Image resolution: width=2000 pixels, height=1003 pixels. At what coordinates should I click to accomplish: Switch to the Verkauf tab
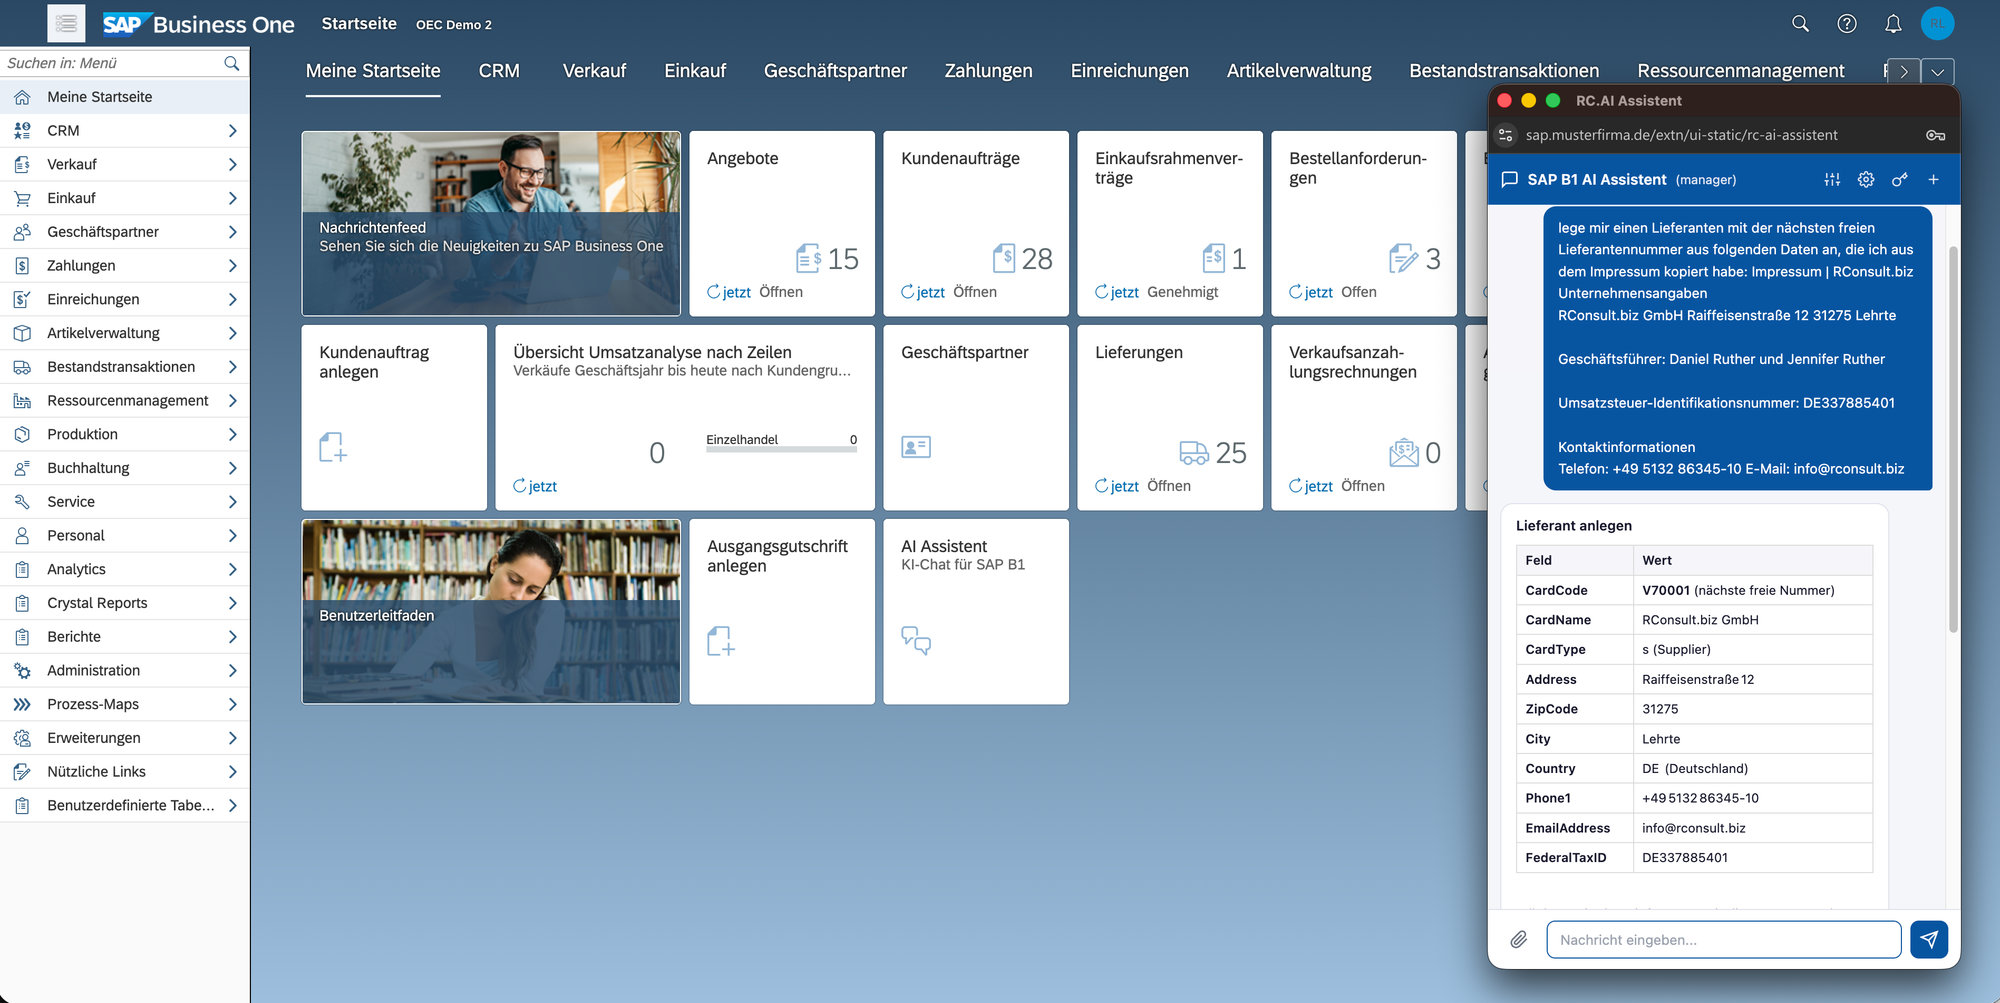pyautogui.click(x=594, y=71)
